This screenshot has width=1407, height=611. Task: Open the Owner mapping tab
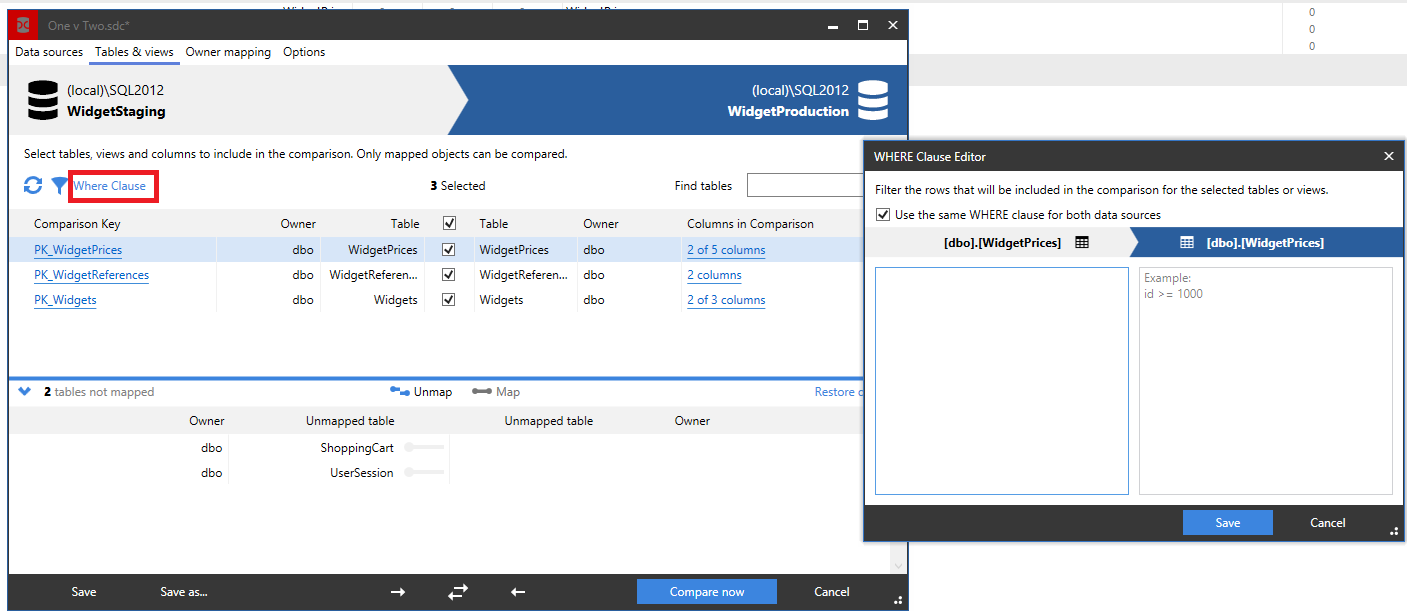(x=228, y=52)
